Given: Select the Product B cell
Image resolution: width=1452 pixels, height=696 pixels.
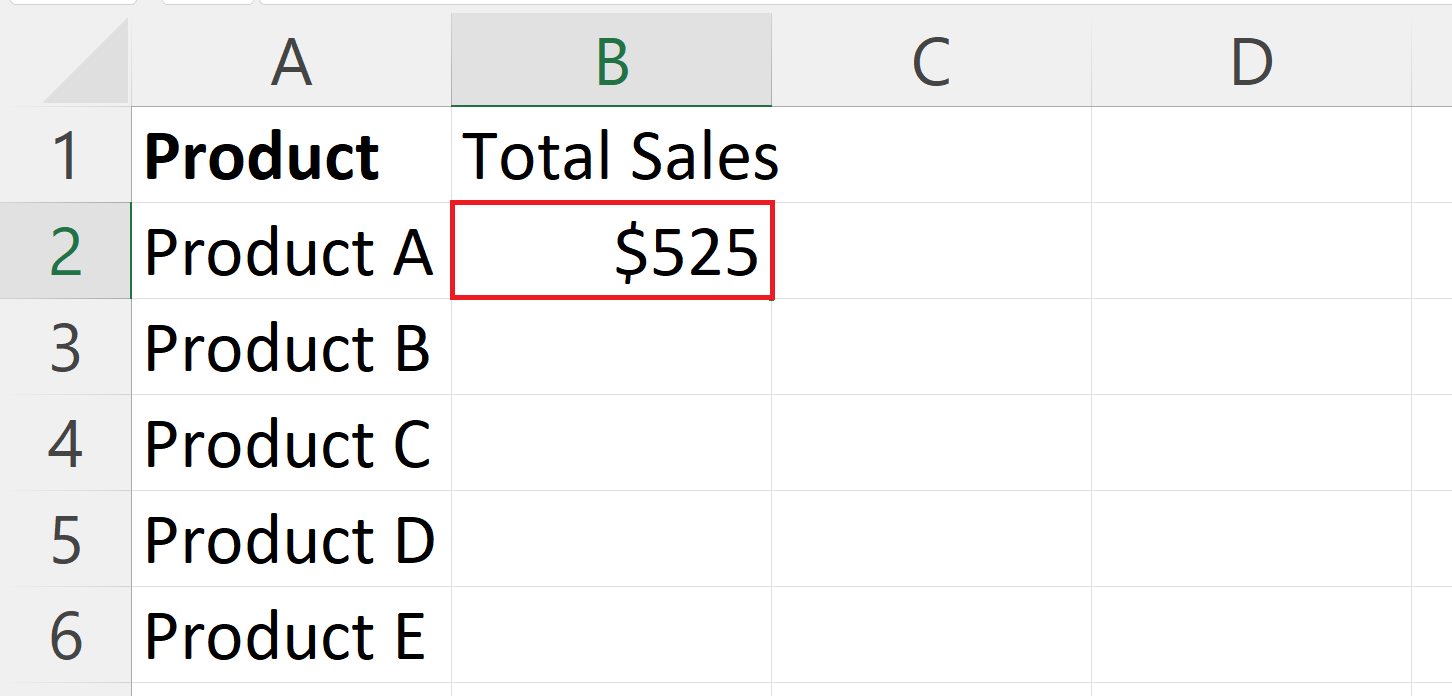Looking at the screenshot, I should 290,347.
